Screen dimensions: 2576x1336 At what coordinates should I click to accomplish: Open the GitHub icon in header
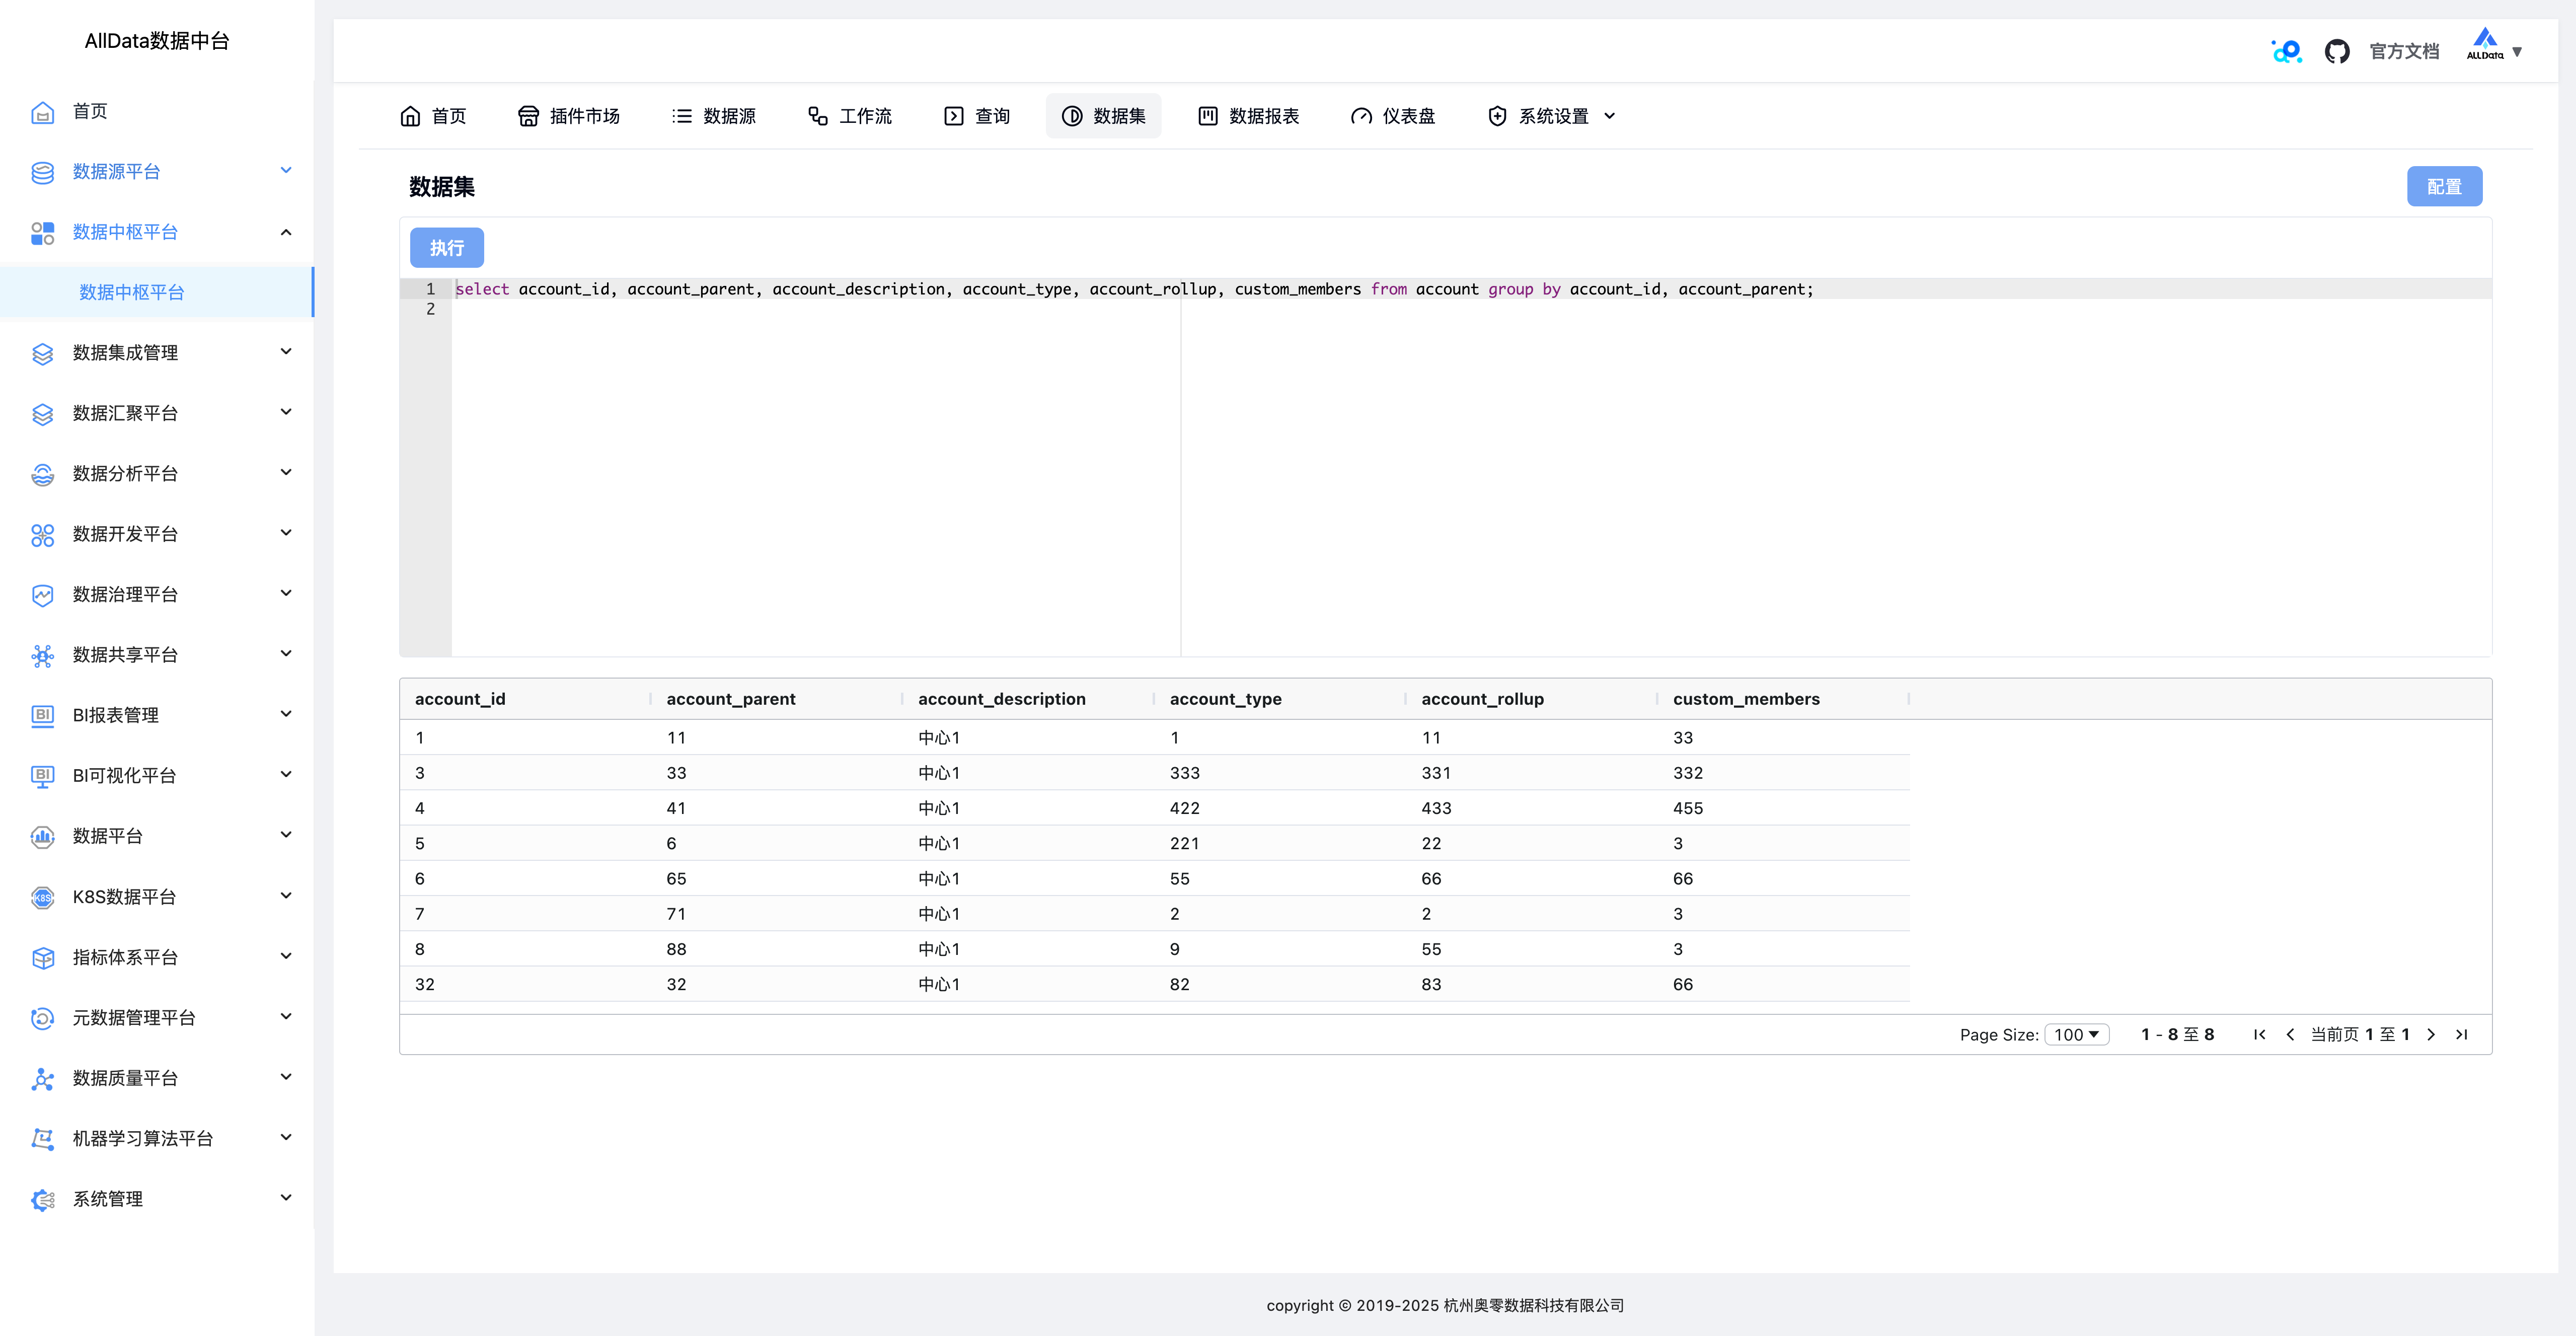2337,51
